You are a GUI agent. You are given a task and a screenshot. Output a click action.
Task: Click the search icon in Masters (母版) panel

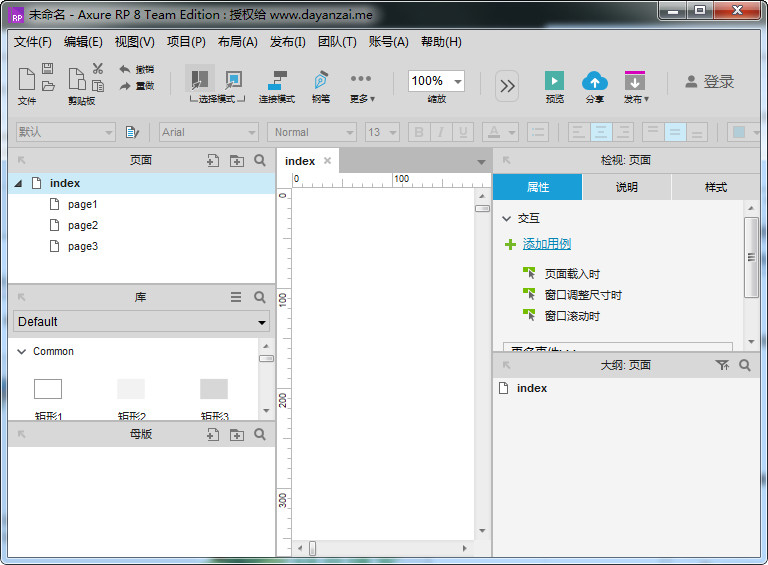coord(260,435)
